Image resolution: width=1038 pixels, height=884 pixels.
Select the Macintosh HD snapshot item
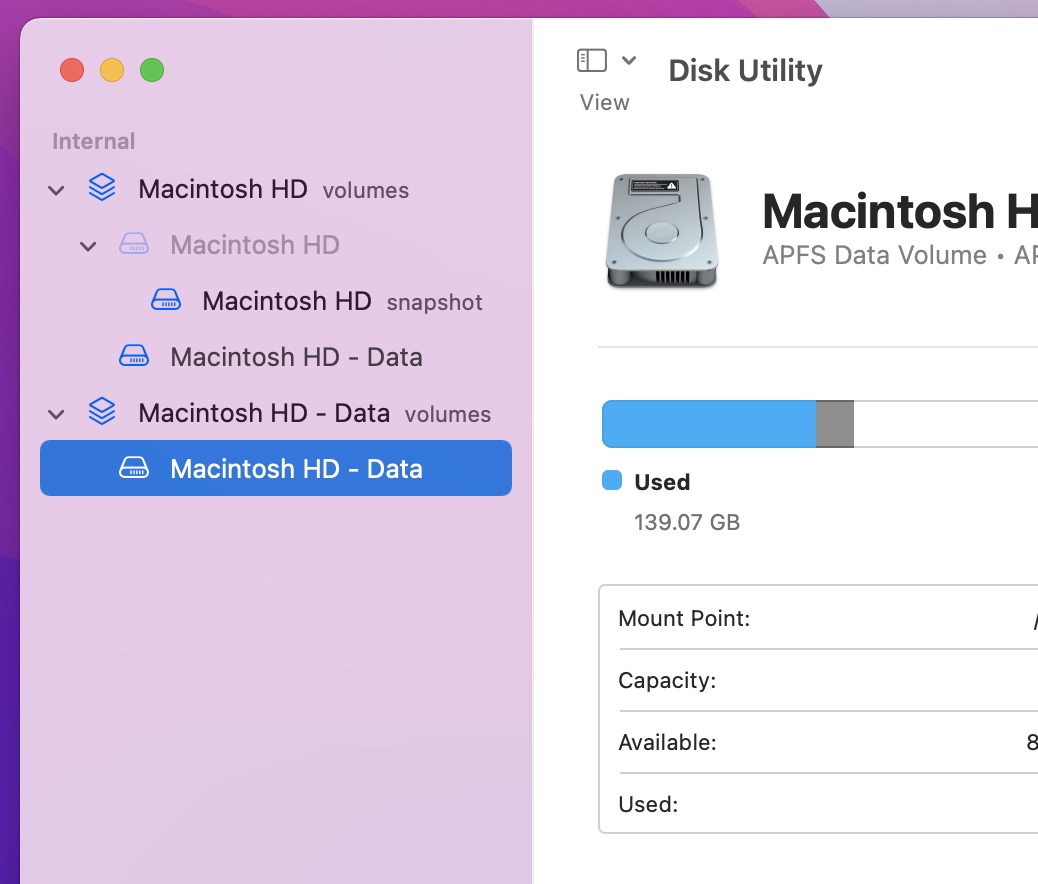(x=286, y=301)
